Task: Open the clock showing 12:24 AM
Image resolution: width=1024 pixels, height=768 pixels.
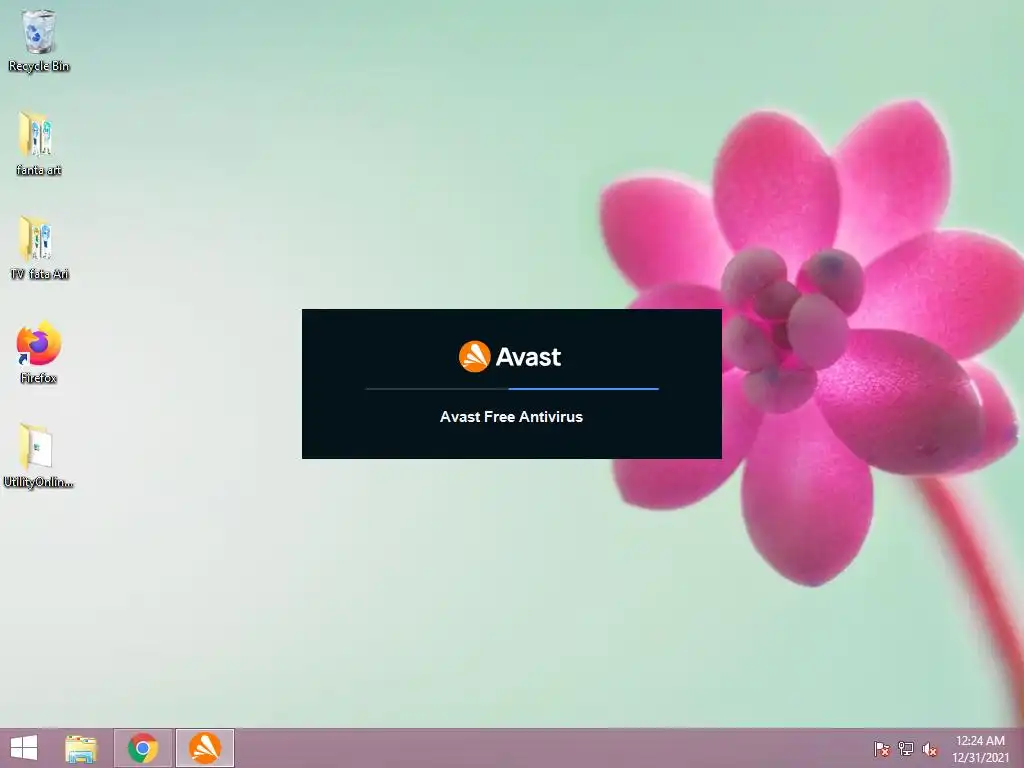Action: coord(980,741)
